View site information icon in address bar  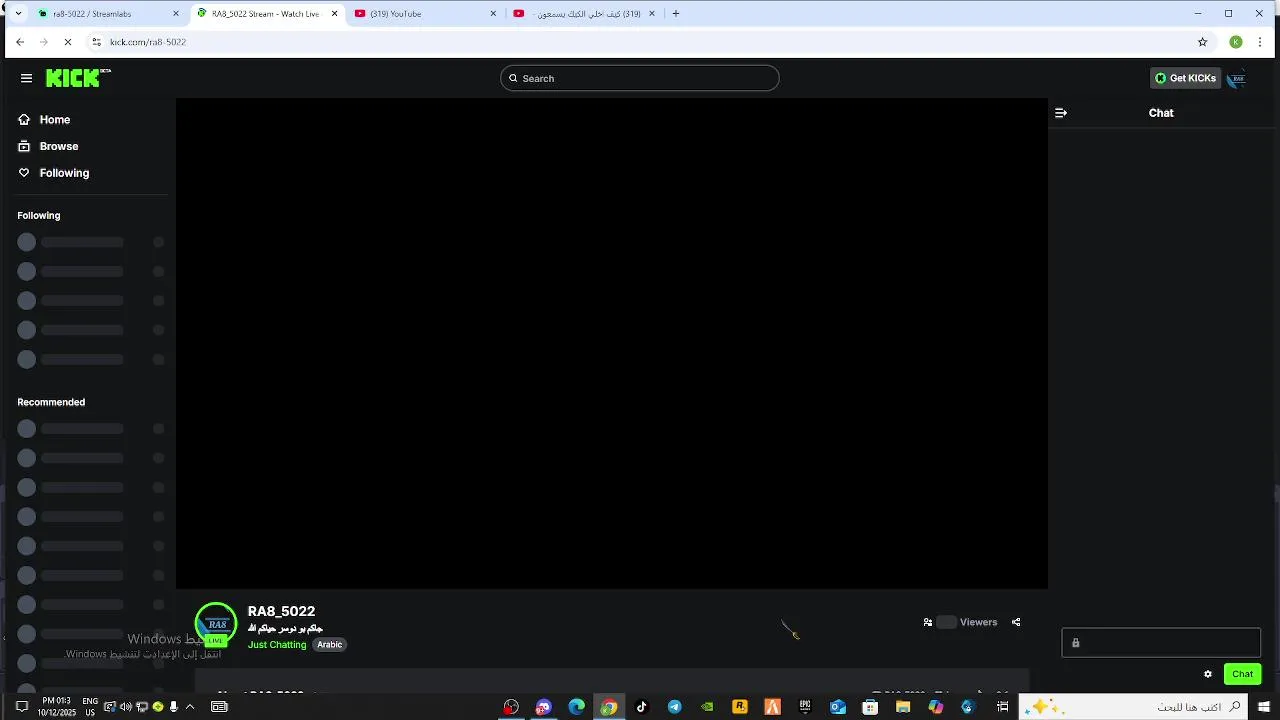point(96,42)
